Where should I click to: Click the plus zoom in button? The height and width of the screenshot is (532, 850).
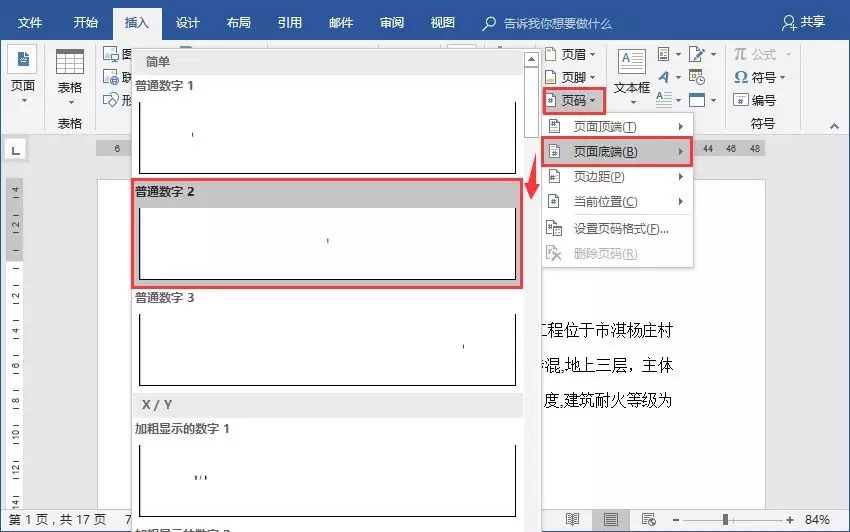click(790, 520)
